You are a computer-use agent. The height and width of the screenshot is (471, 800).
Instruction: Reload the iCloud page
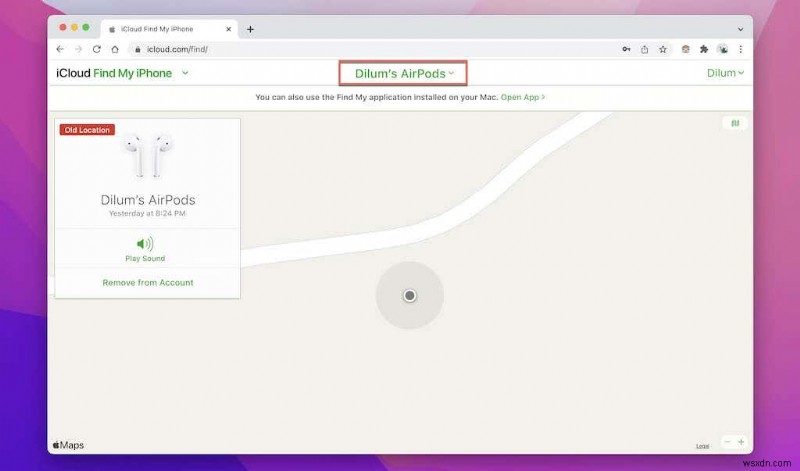[x=96, y=49]
